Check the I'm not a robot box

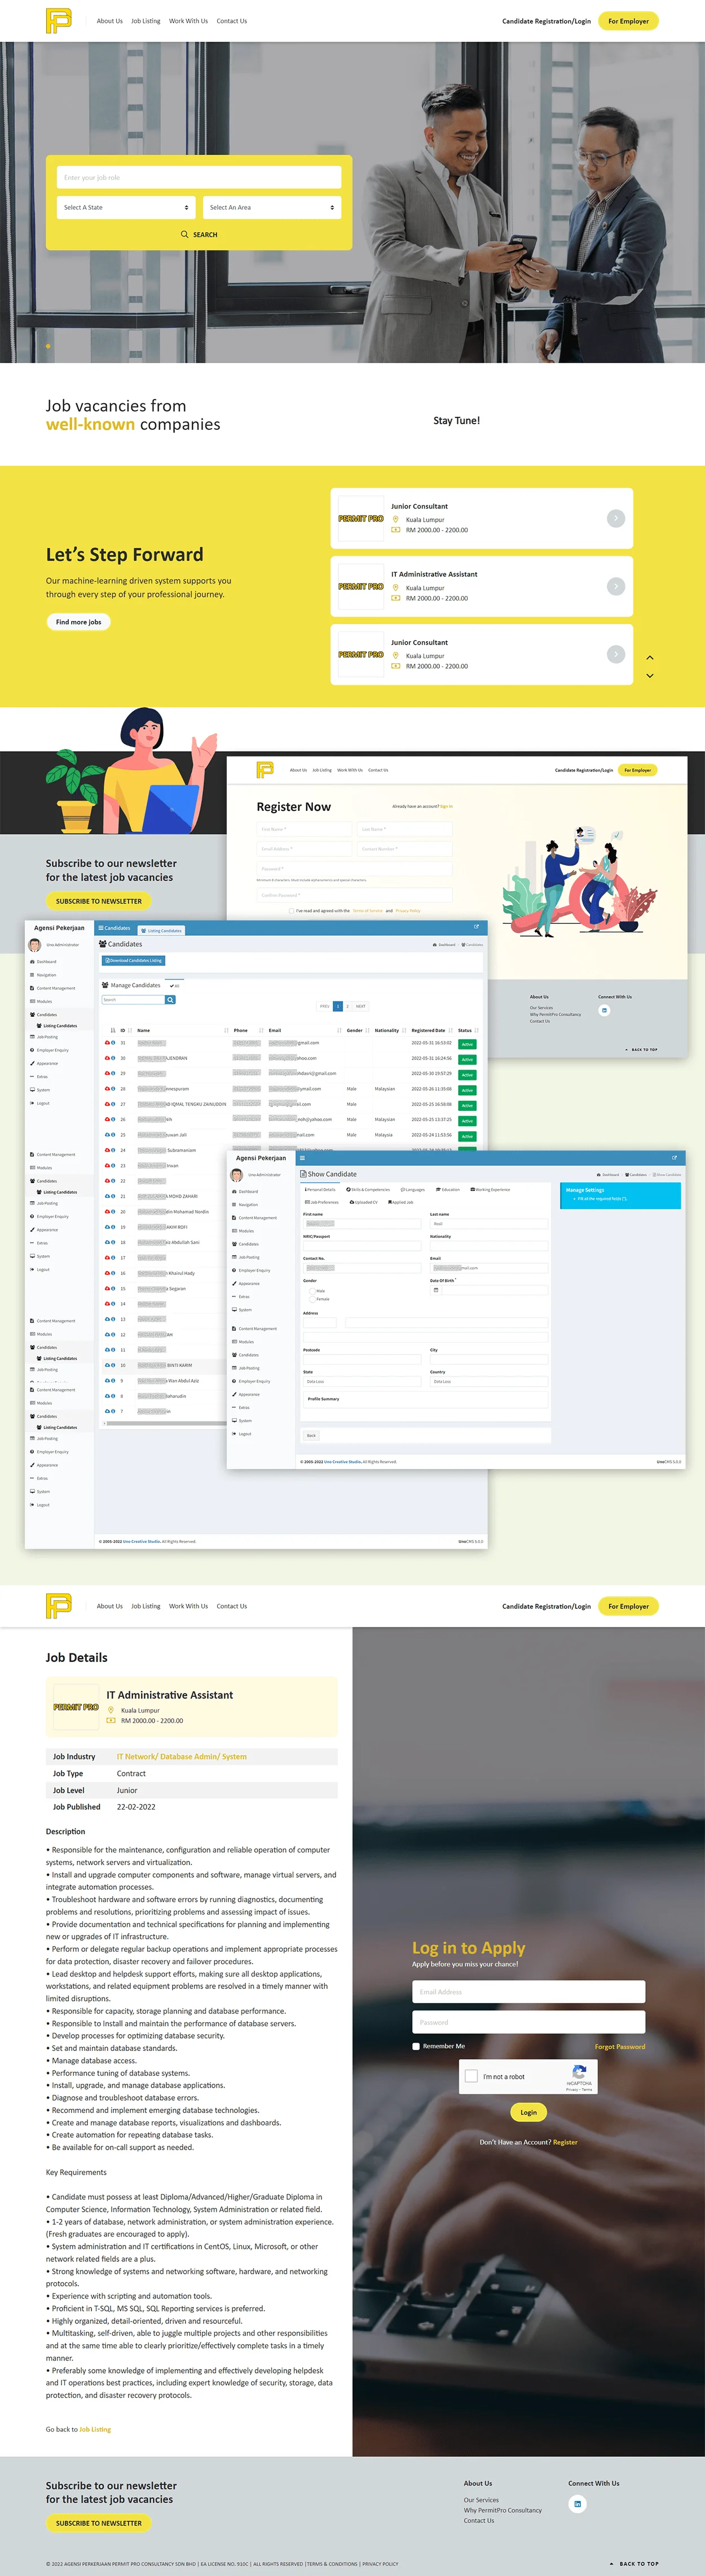click(x=471, y=2076)
